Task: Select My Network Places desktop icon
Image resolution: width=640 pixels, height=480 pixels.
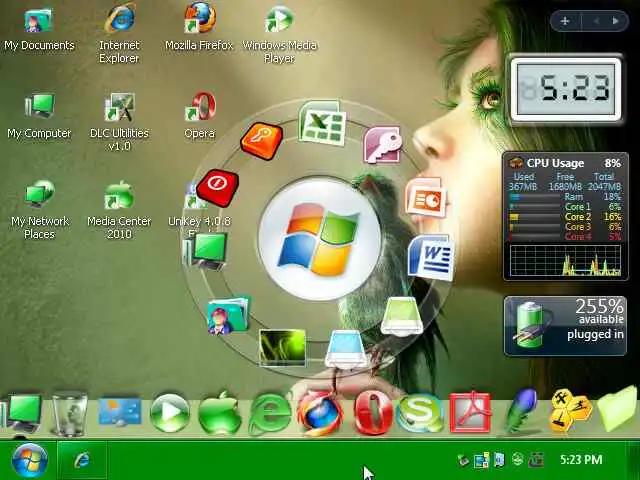Action: click(39, 210)
